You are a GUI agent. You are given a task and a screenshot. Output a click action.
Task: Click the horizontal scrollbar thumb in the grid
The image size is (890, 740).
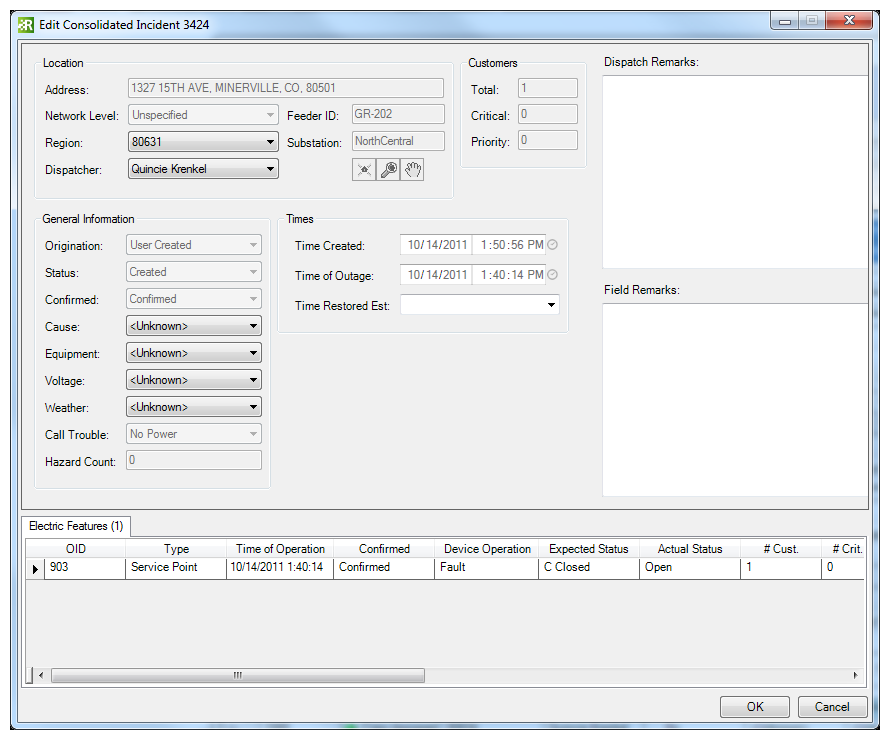coord(238,675)
